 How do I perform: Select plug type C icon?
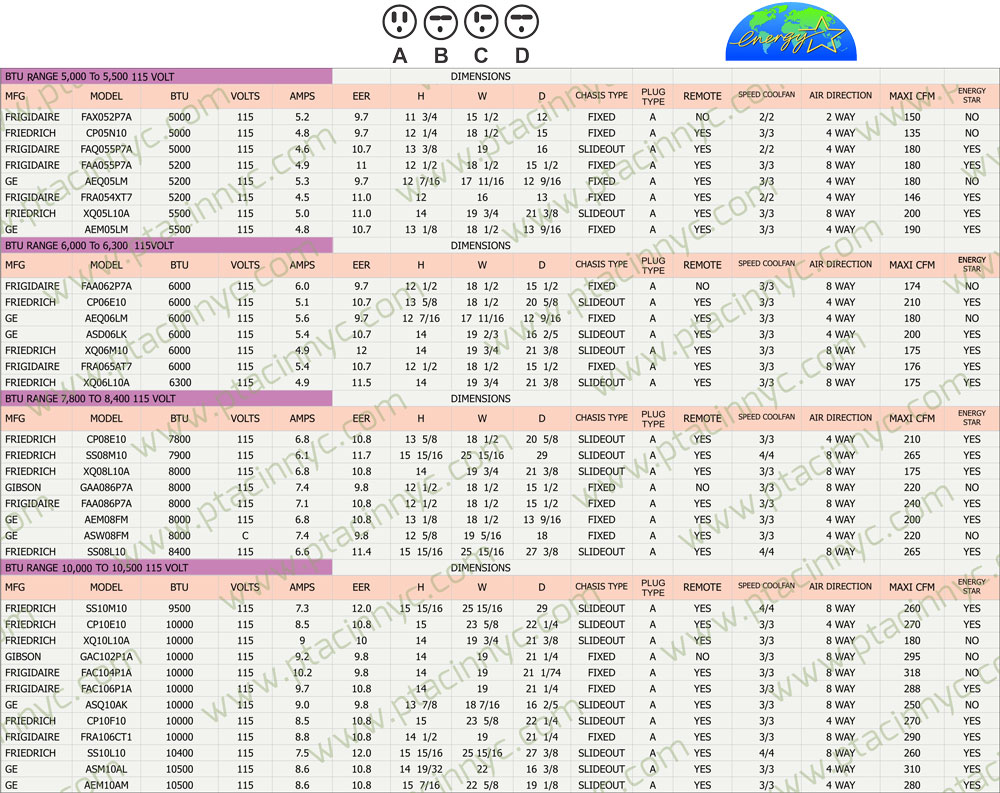point(480,22)
